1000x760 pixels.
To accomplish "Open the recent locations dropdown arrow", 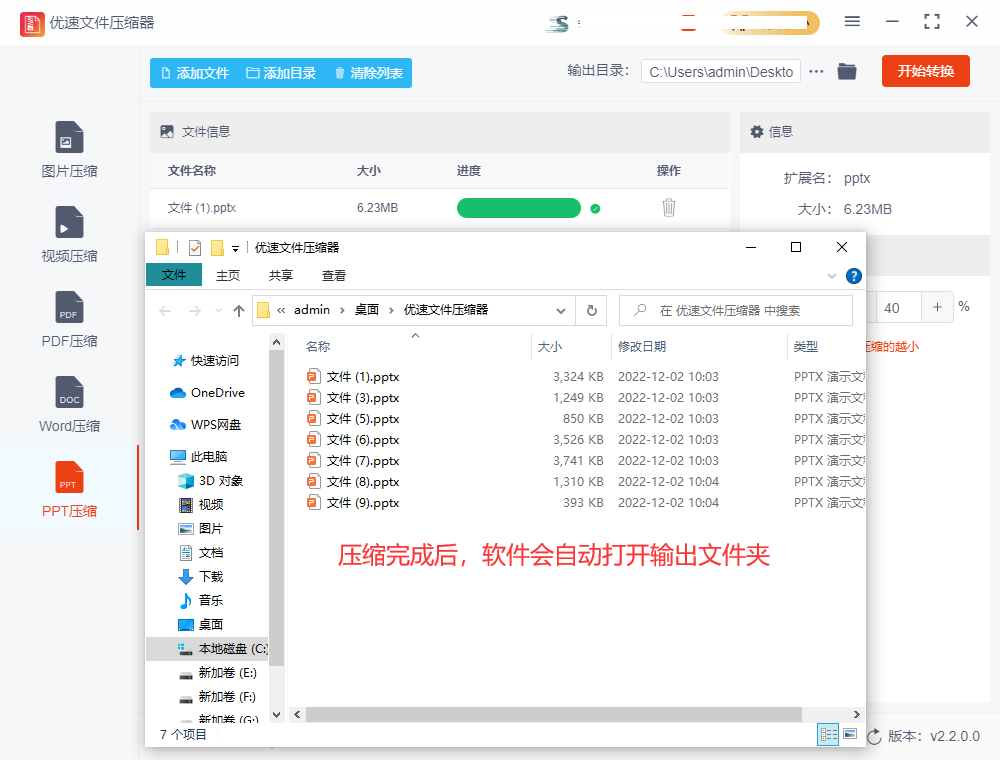I will [x=218, y=311].
